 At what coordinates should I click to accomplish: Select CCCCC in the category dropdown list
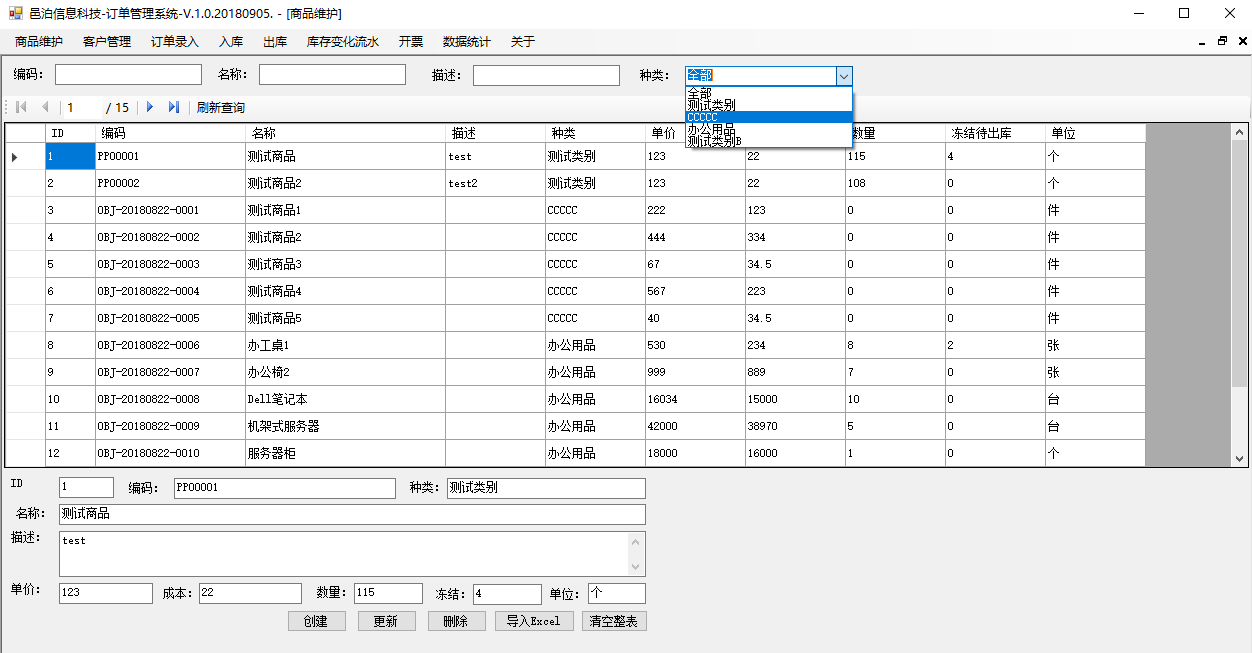coord(769,117)
